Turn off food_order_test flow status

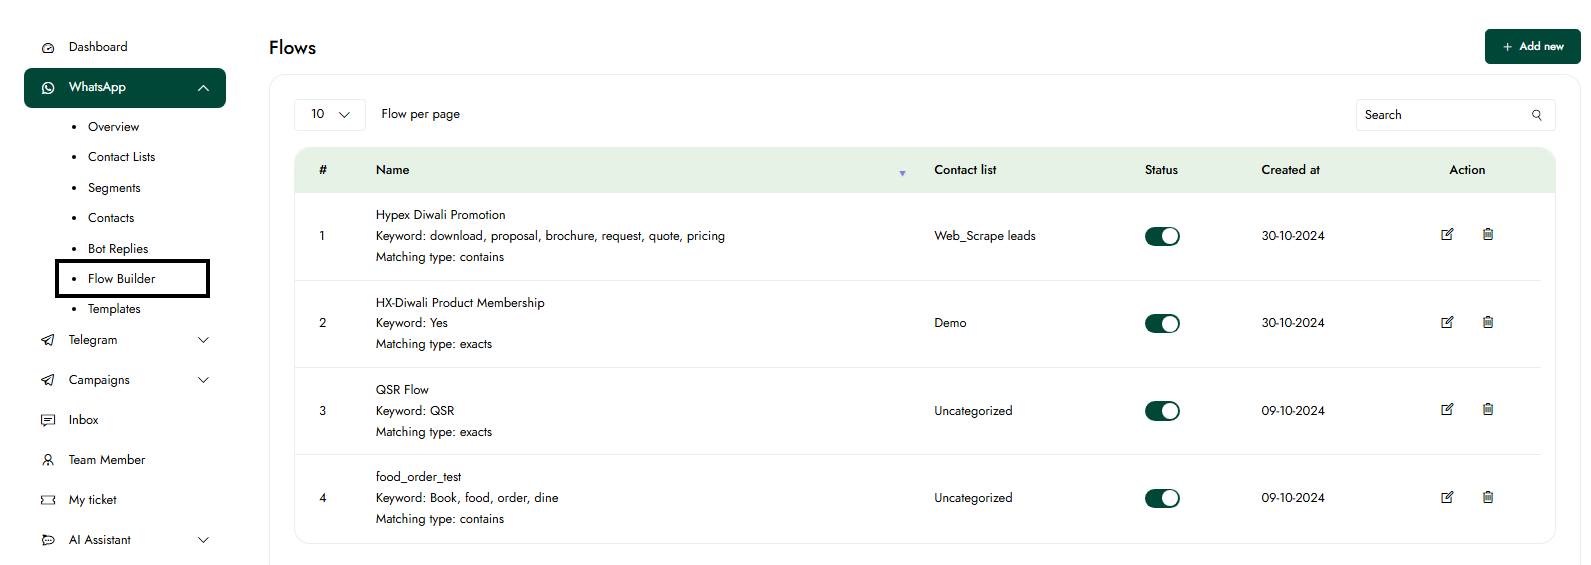tap(1161, 498)
